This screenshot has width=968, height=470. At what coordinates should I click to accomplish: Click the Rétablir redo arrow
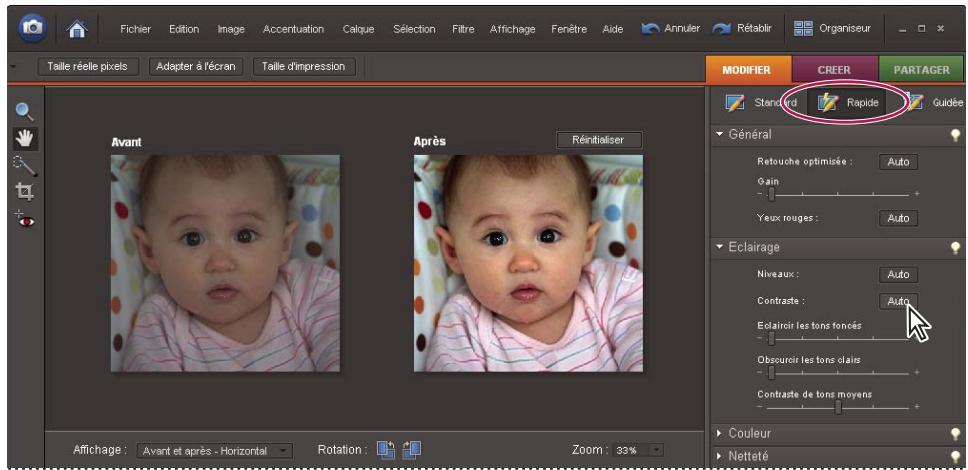pyautogui.click(x=722, y=28)
